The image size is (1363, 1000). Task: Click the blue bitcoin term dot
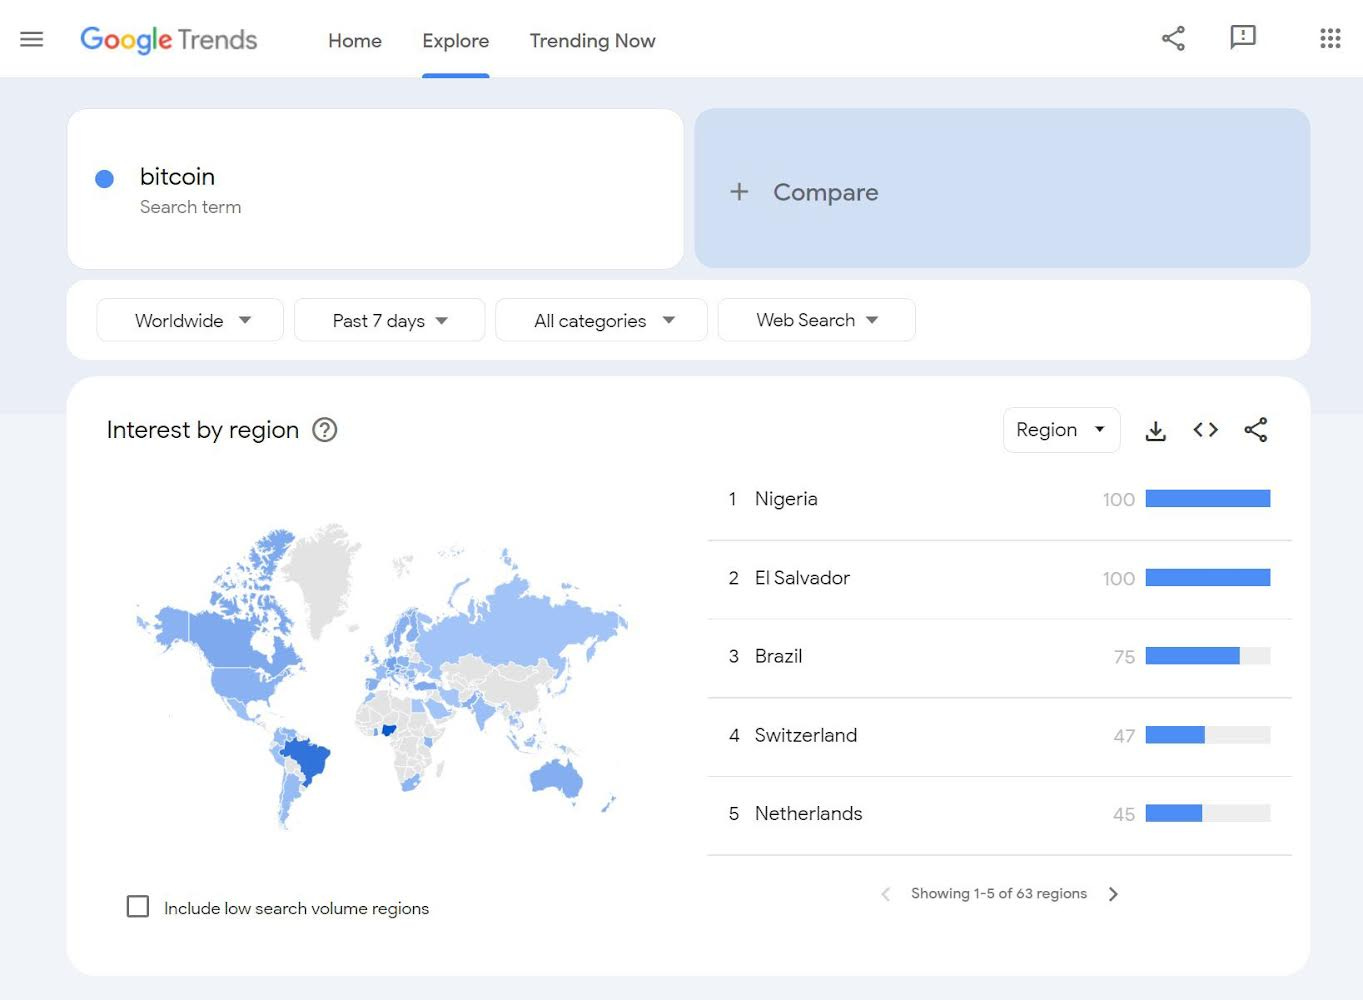(104, 179)
